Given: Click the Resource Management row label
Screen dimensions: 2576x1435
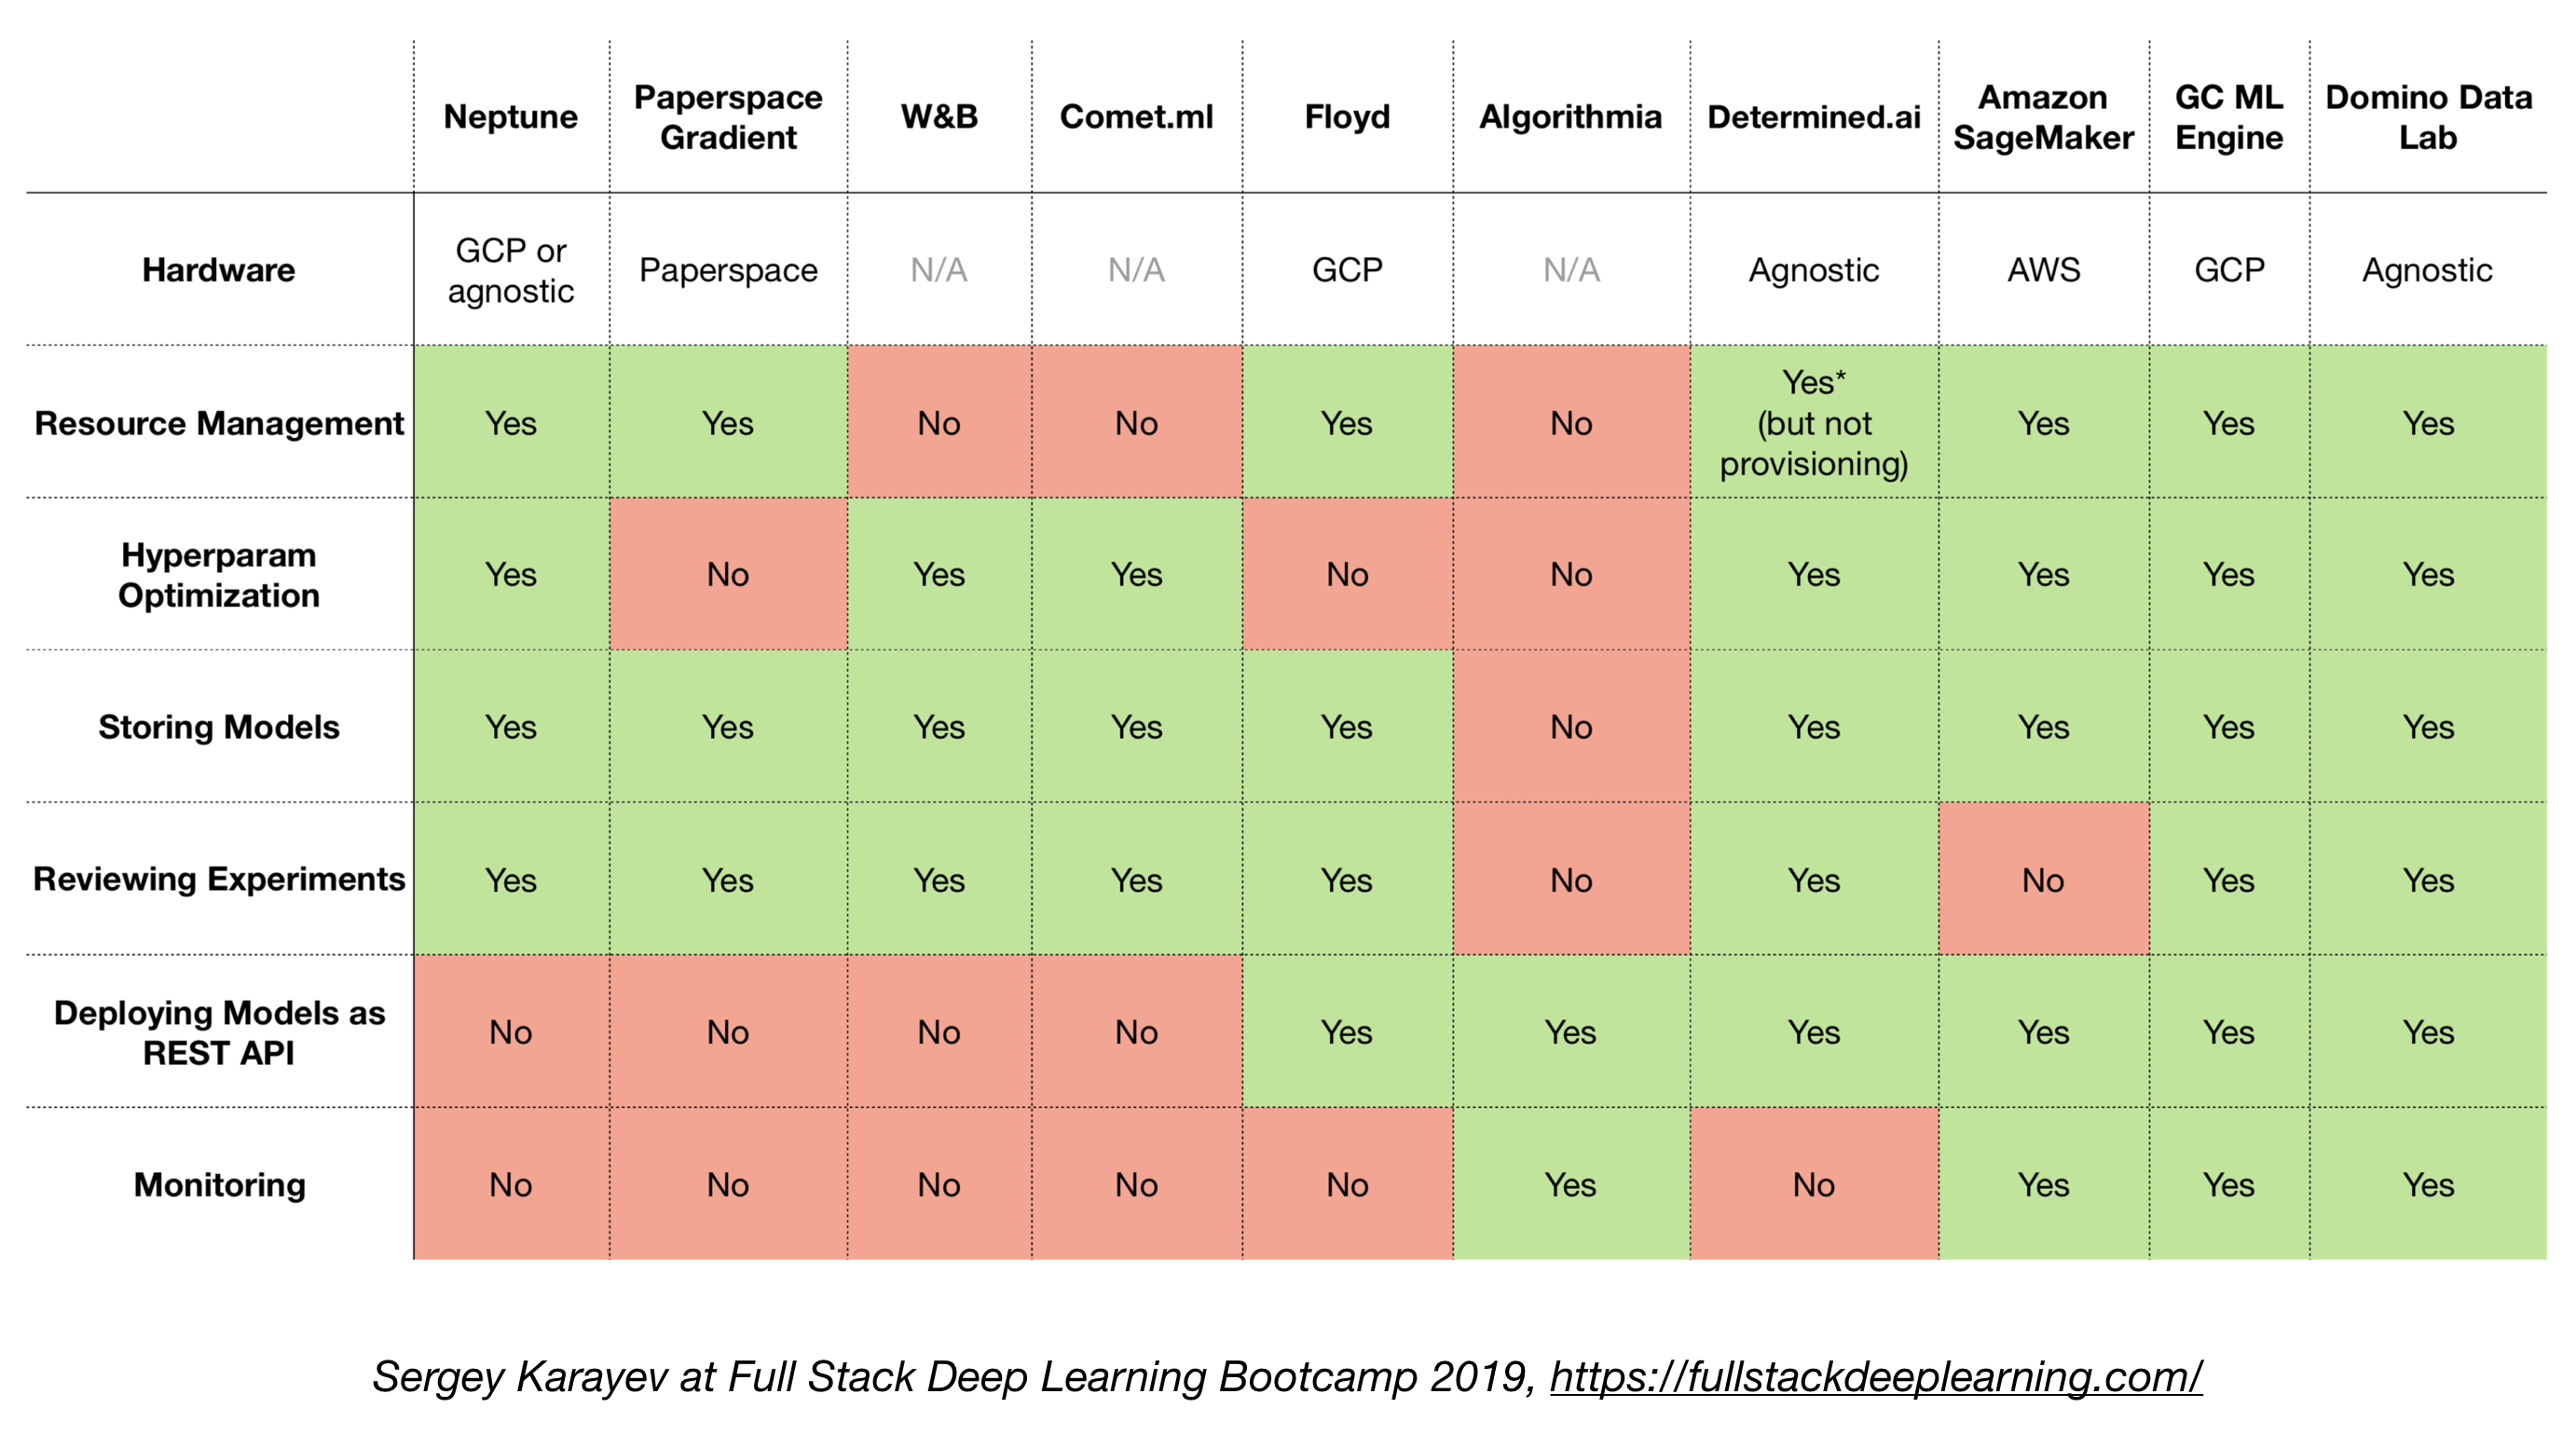Looking at the screenshot, I should [218, 423].
